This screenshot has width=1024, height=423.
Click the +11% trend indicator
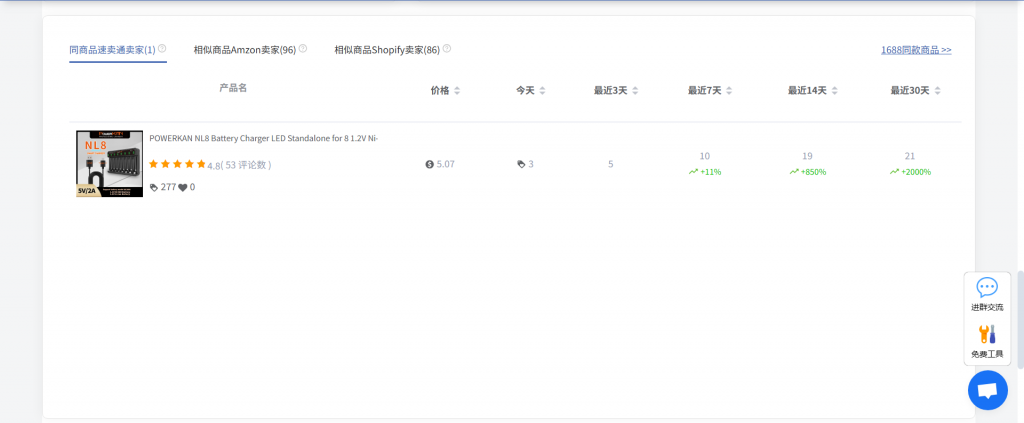[705, 172]
